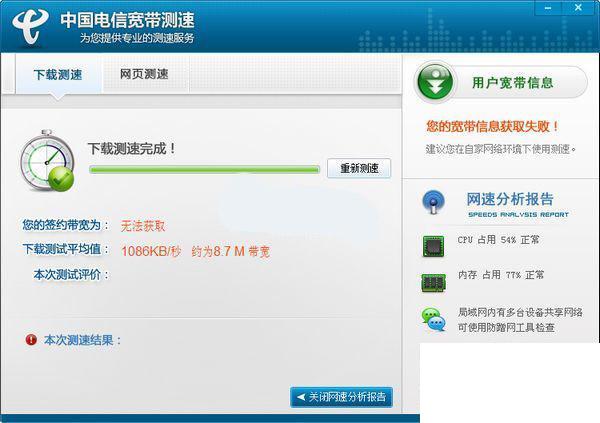This screenshot has width=600, height=423.
Task: Click the 1086KB/秒 average speed value
Action: (151, 251)
